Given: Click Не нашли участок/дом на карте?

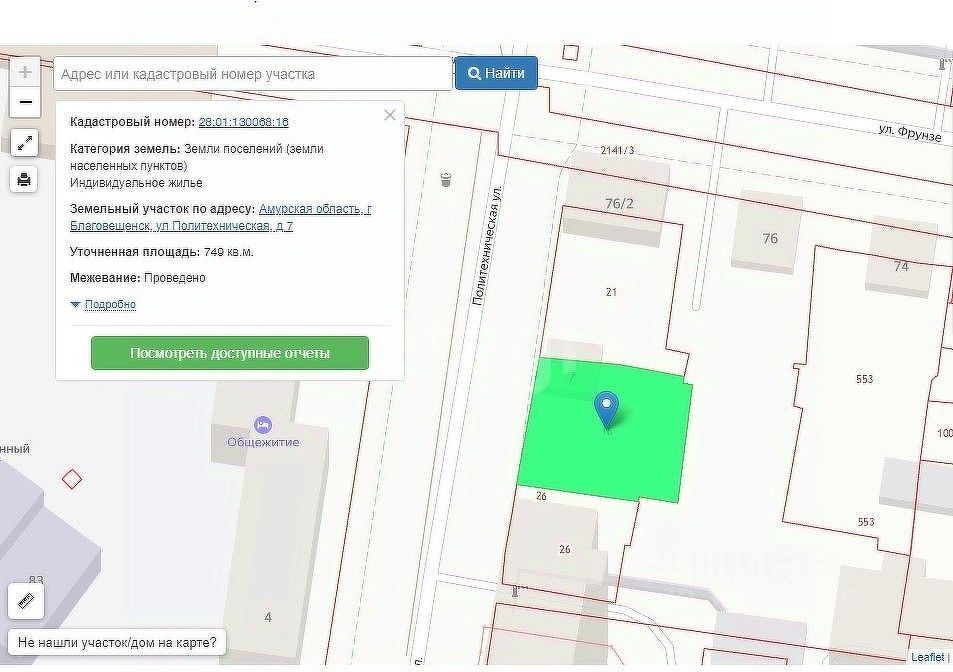Looking at the screenshot, I should [117, 642].
